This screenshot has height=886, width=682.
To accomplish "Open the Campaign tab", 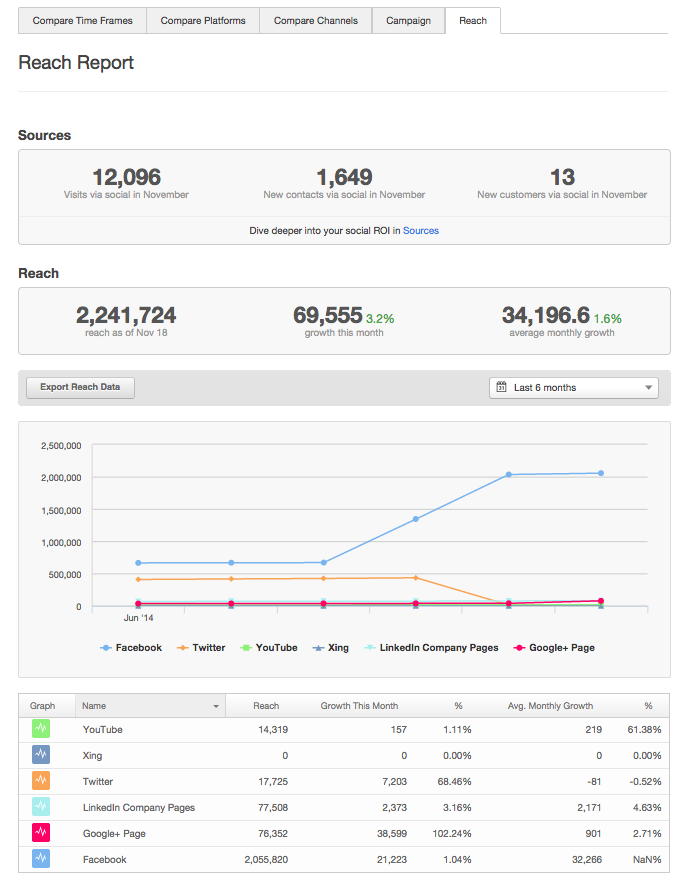I will click(409, 20).
